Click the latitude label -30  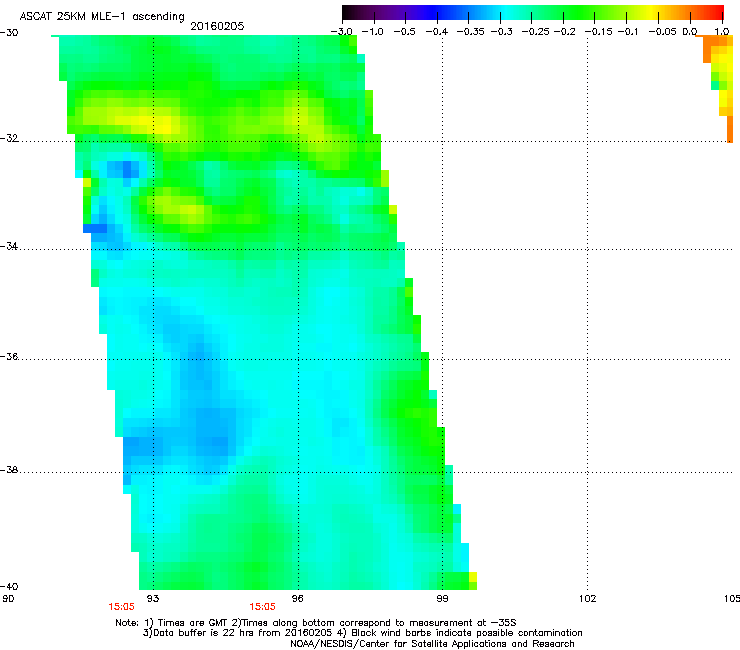tap(9, 33)
